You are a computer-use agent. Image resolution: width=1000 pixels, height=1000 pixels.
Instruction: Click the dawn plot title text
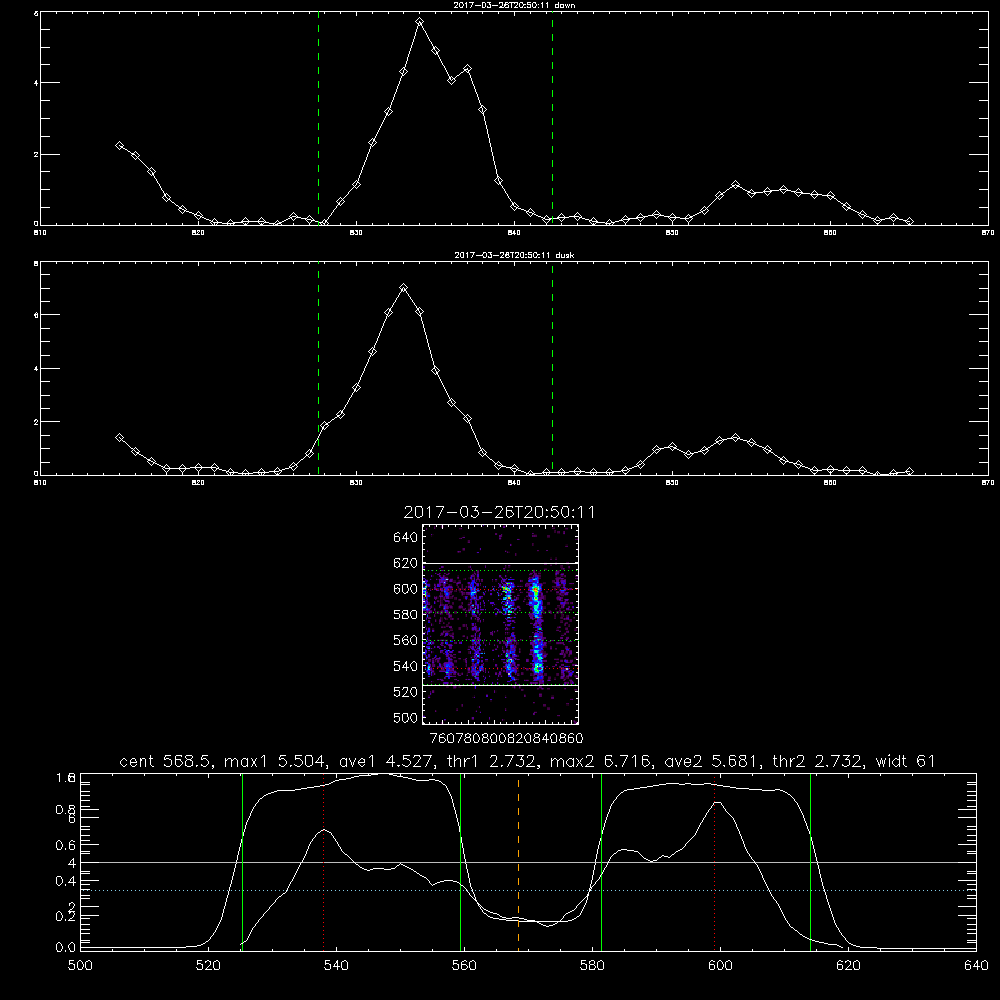[514, 5]
